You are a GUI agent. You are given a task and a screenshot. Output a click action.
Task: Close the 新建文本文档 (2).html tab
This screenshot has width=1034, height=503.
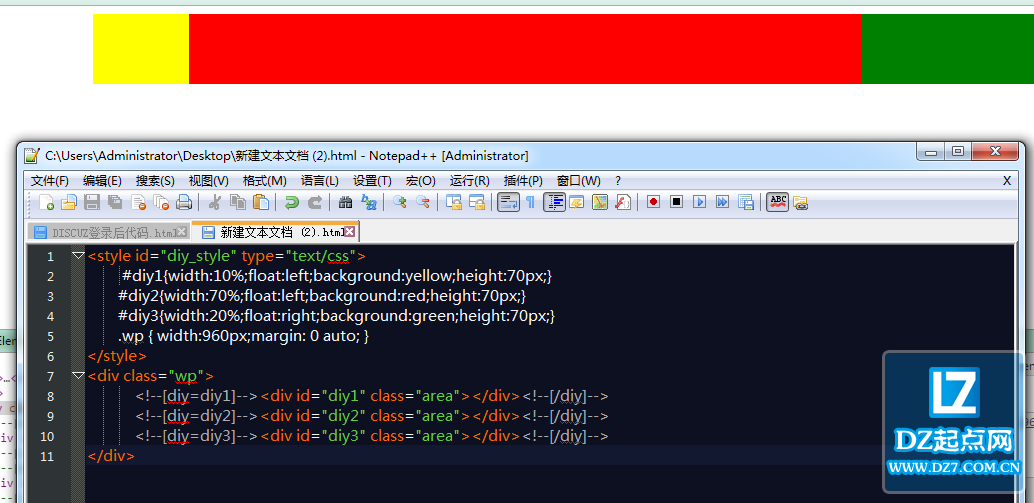tap(350, 232)
